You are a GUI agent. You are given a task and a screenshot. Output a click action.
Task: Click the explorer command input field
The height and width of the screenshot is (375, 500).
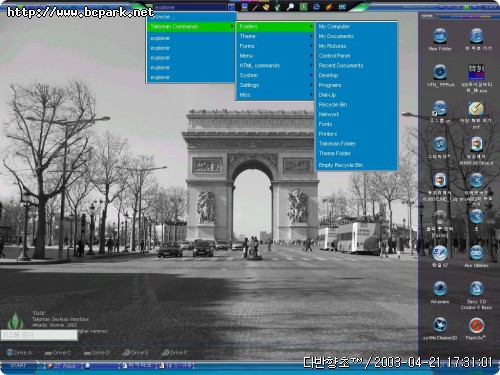pyautogui.click(x=190, y=7)
